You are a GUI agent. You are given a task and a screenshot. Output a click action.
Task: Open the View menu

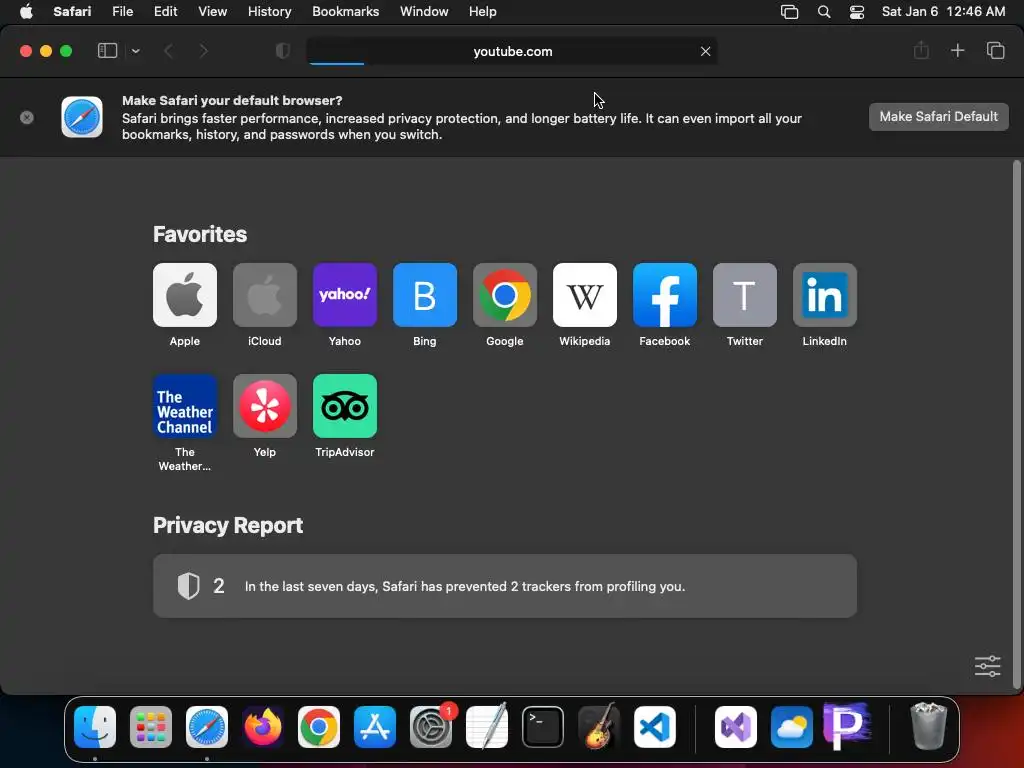212,12
